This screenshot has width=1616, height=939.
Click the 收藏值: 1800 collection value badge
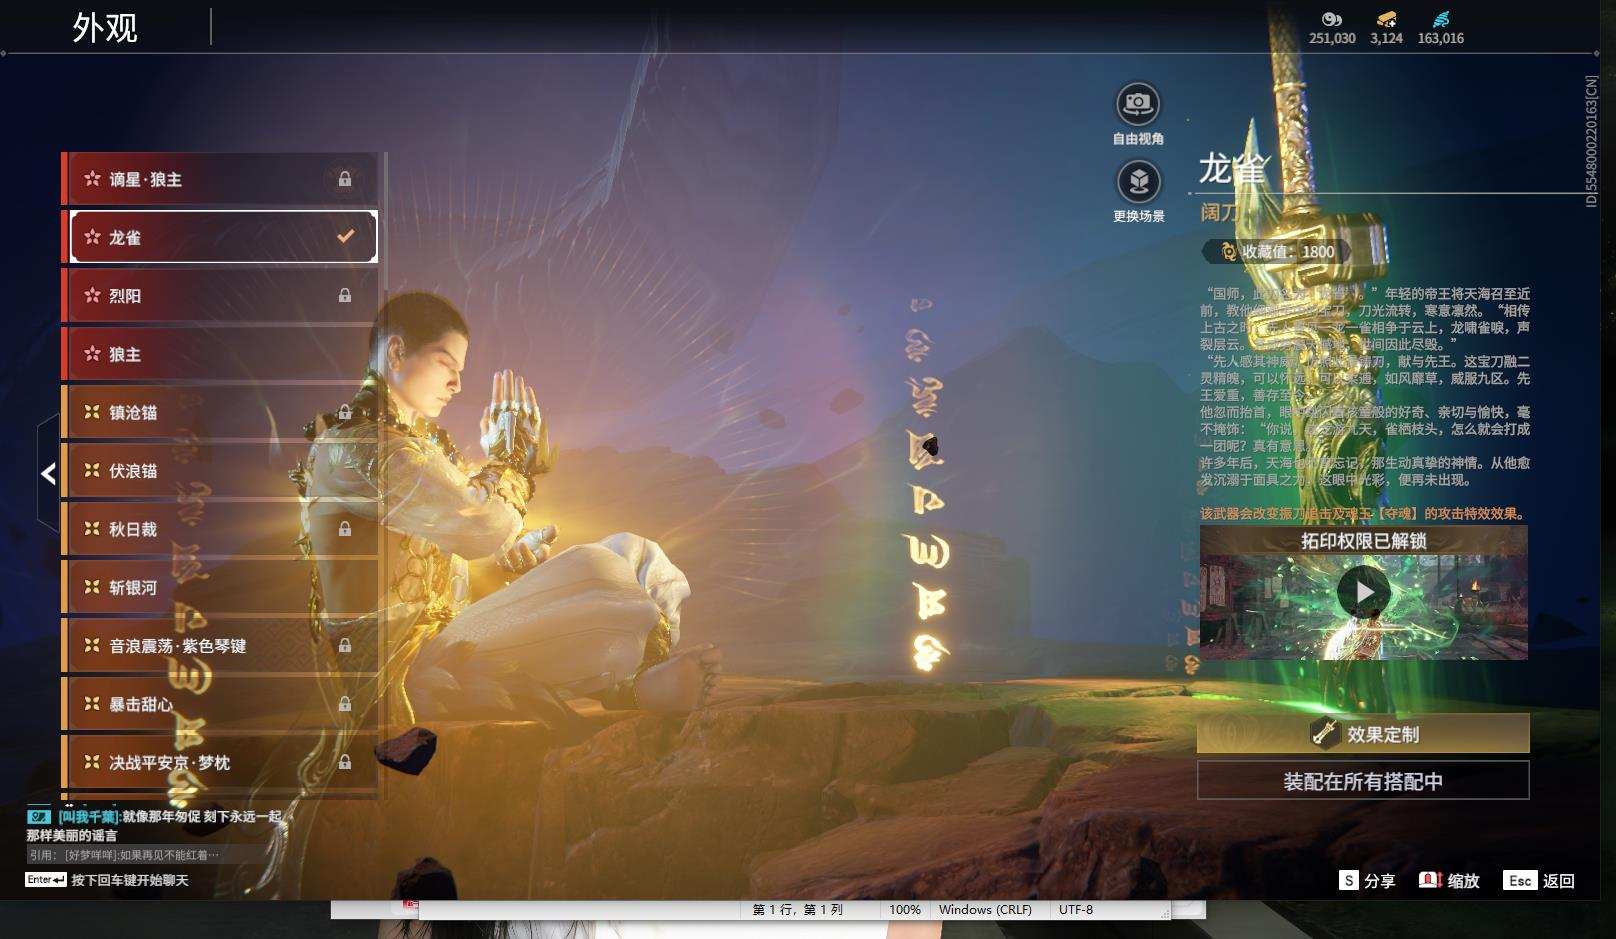[1277, 252]
